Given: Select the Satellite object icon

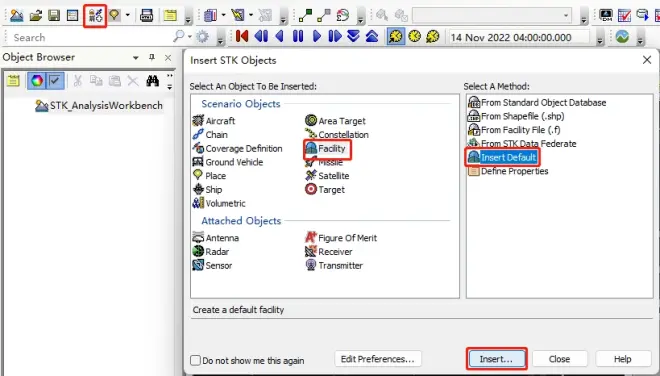Looking at the screenshot, I should click(311, 176).
